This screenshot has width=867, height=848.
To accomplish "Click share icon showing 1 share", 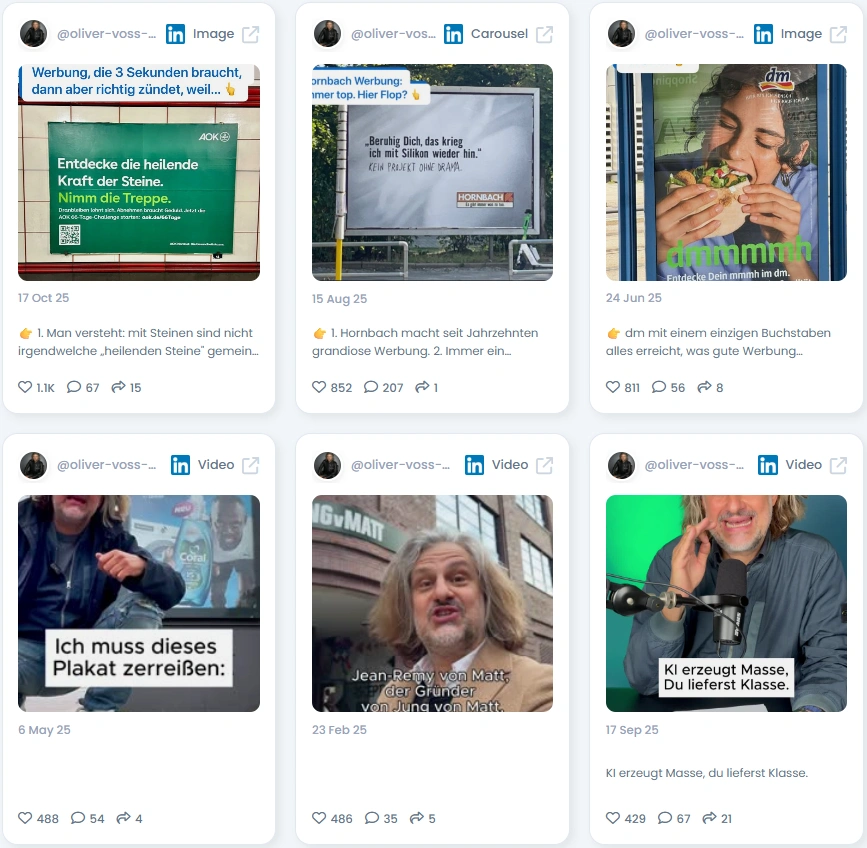I will coord(422,387).
